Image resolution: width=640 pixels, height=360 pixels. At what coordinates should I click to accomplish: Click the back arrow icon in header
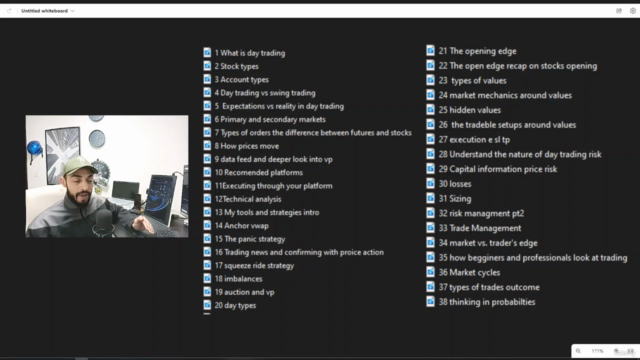click(9, 11)
